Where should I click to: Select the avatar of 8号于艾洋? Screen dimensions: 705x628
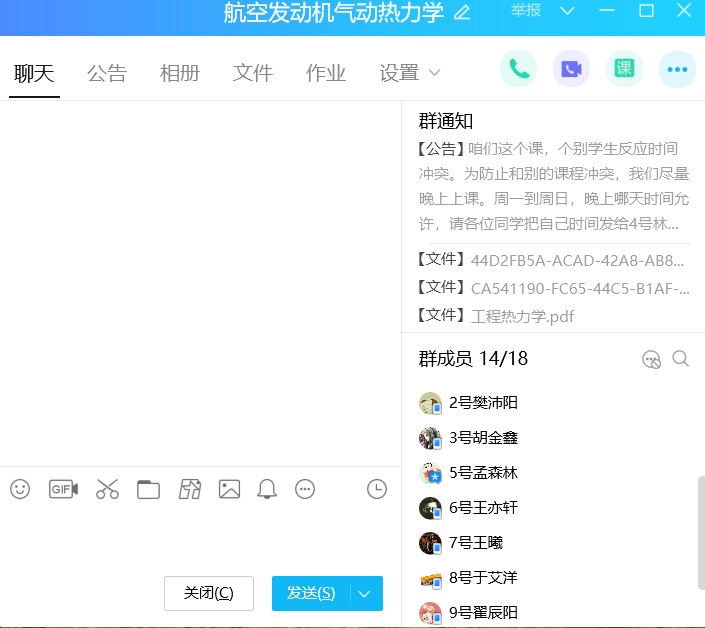tap(430, 578)
